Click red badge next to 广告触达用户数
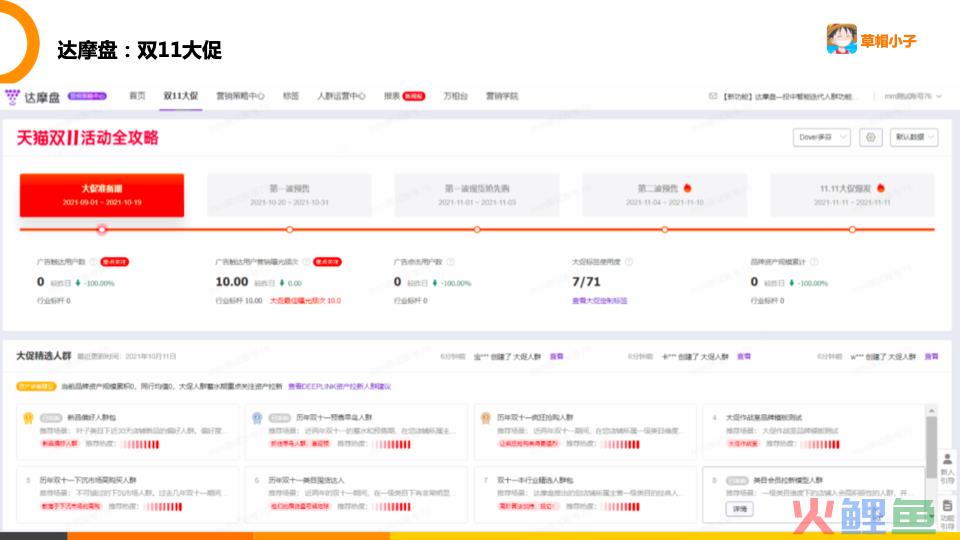960x540 pixels. click(114, 262)
